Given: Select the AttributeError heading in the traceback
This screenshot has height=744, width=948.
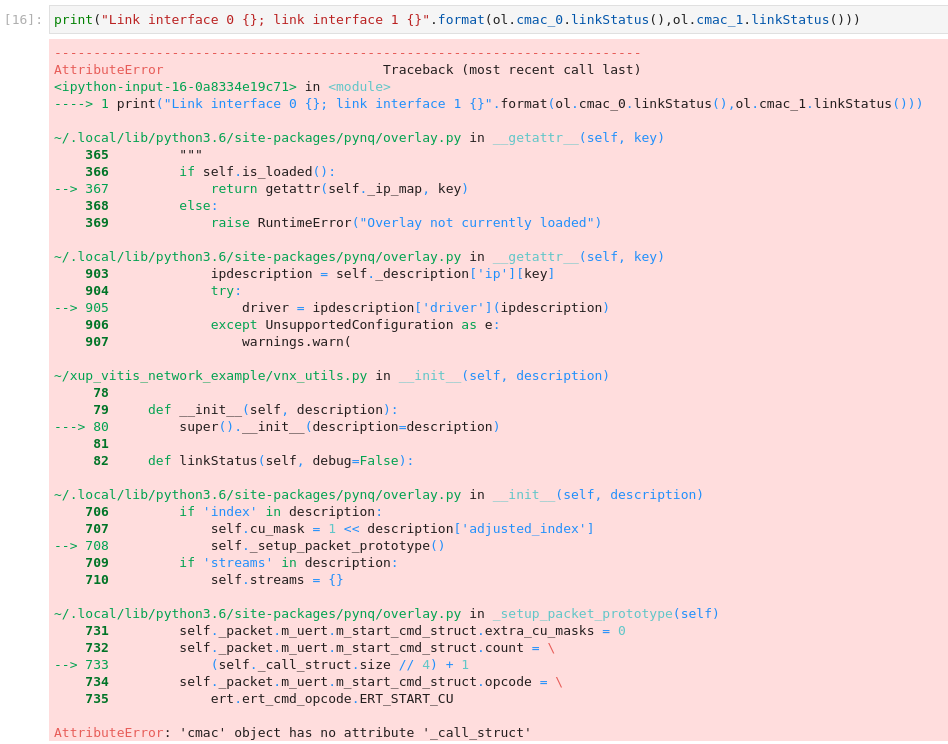Looking at the screenshot, I should pyautogui.click(x=109, y=70).
